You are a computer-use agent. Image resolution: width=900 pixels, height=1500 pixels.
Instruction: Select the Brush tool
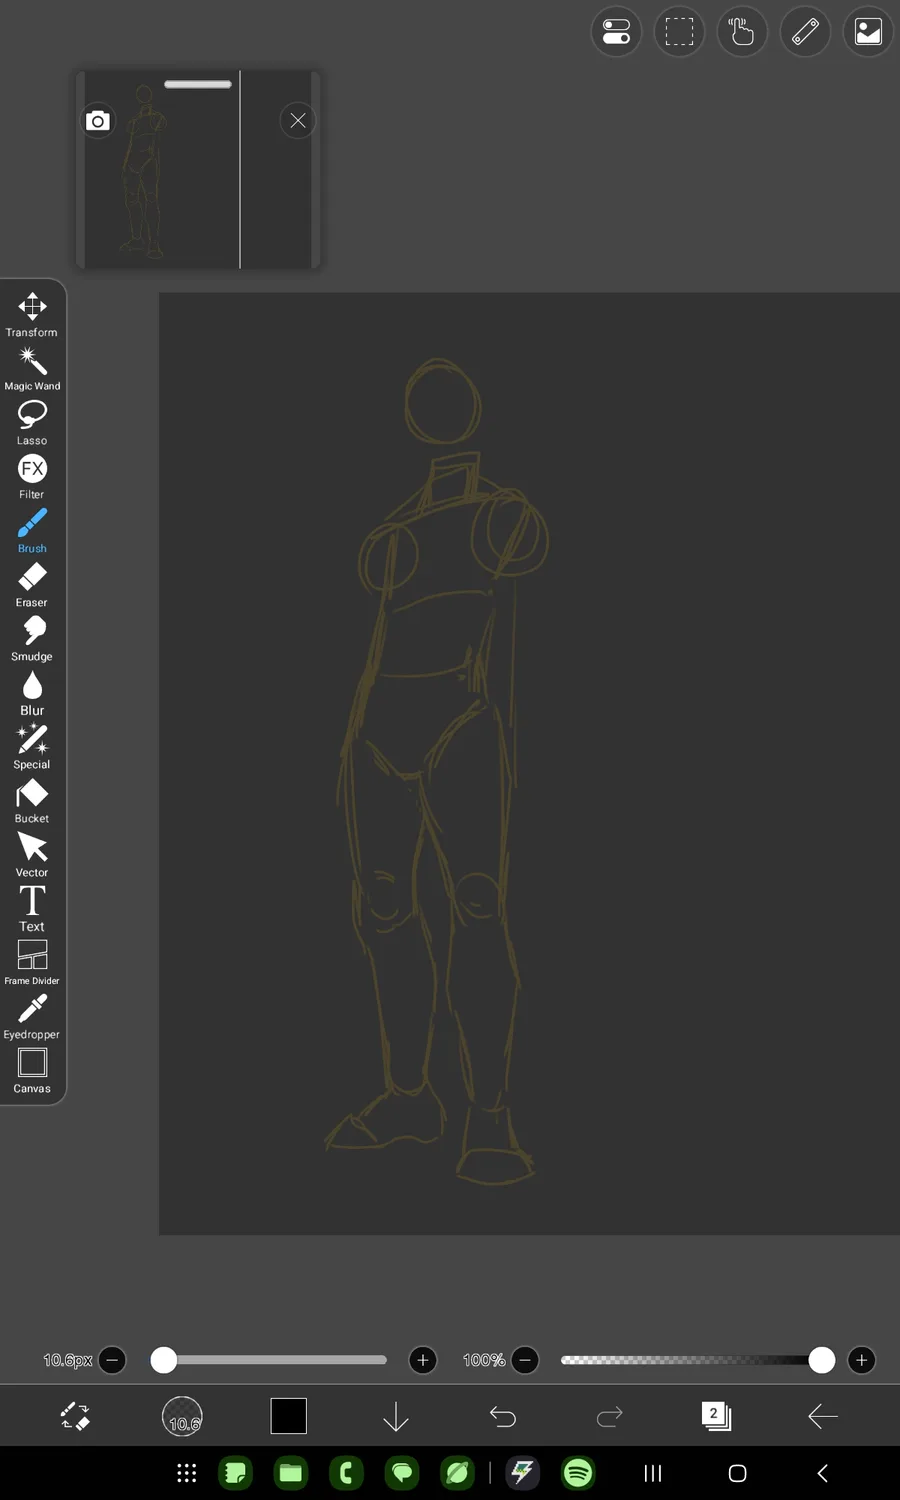[32, 530]
